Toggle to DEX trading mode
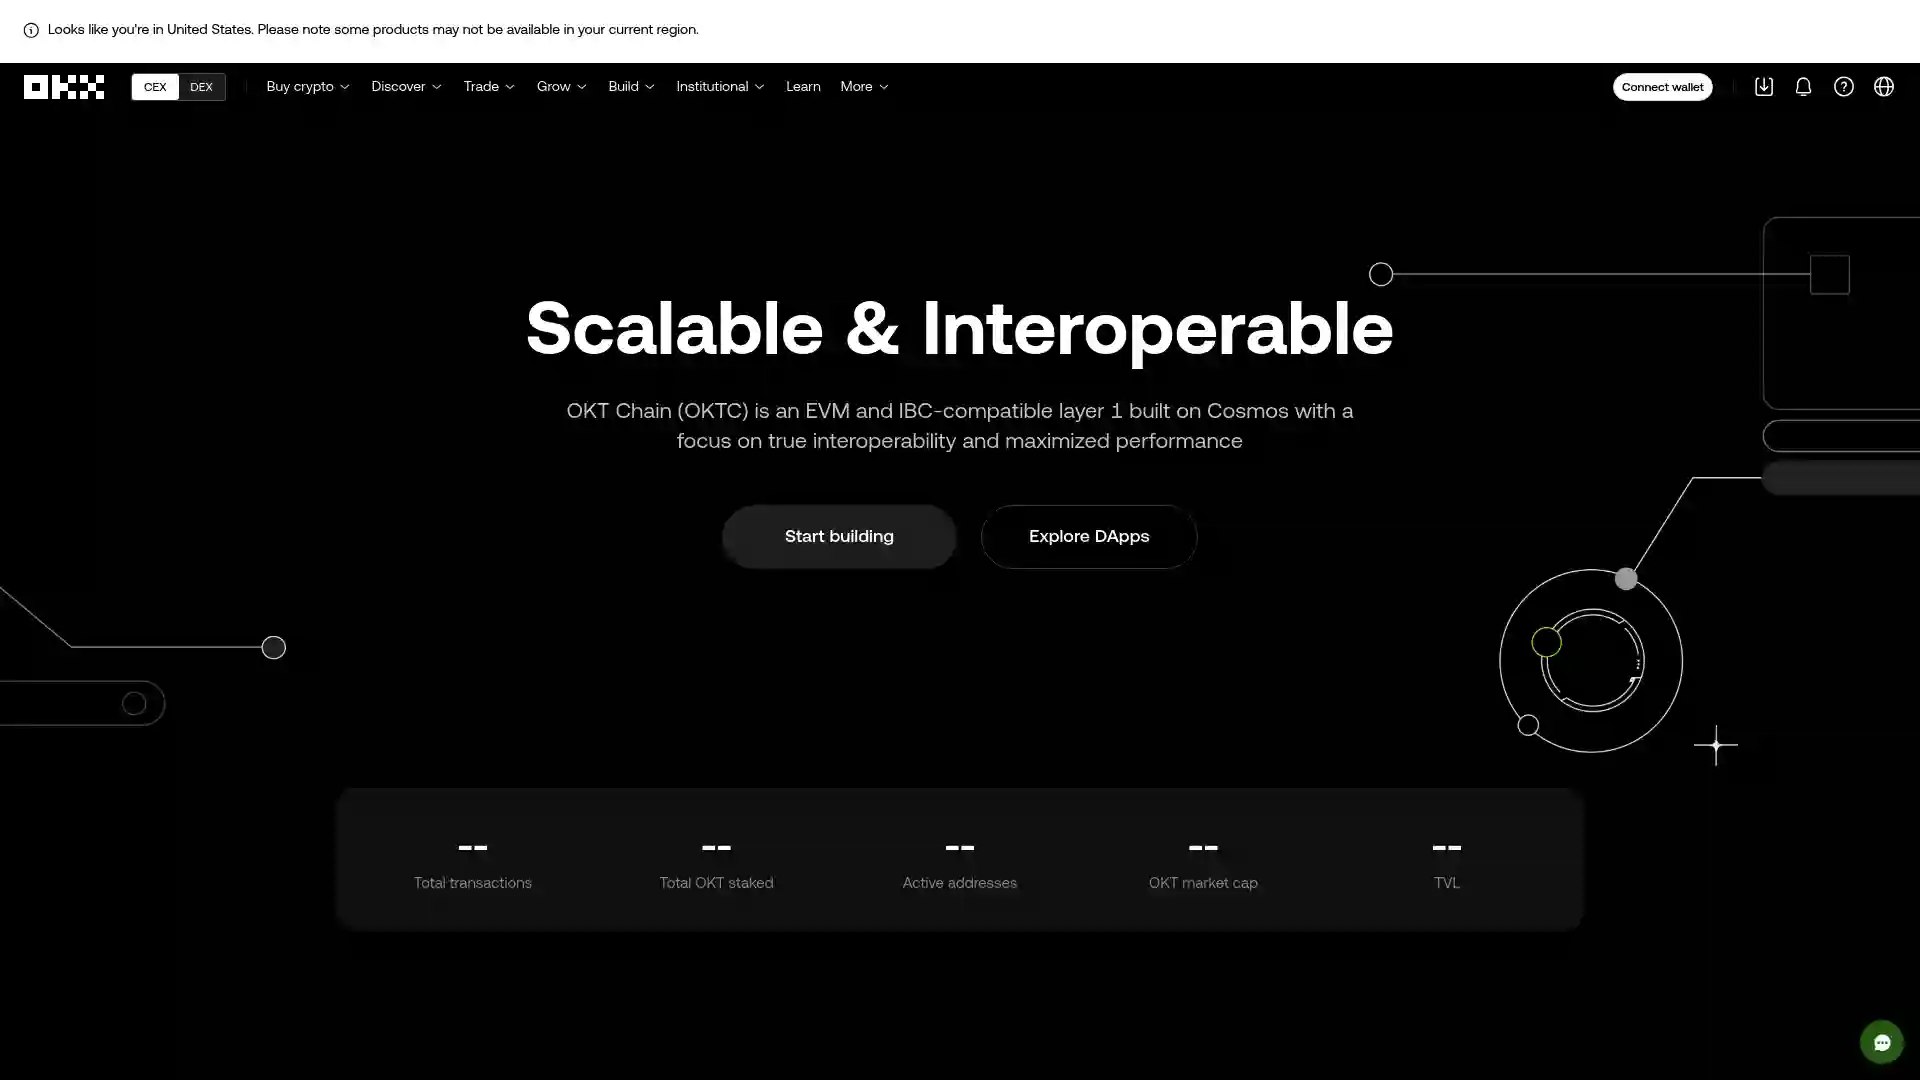1920x1080 pixels. click(x=200, y=86)
